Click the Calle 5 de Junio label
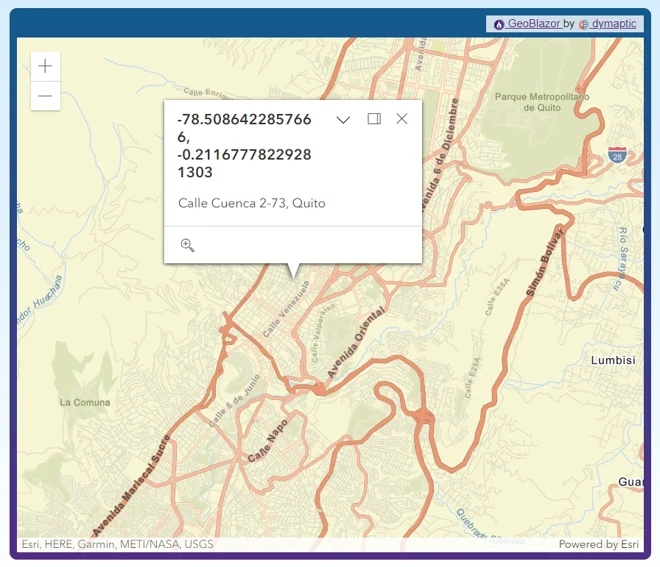Screen dimensions: 660x567 234,400
